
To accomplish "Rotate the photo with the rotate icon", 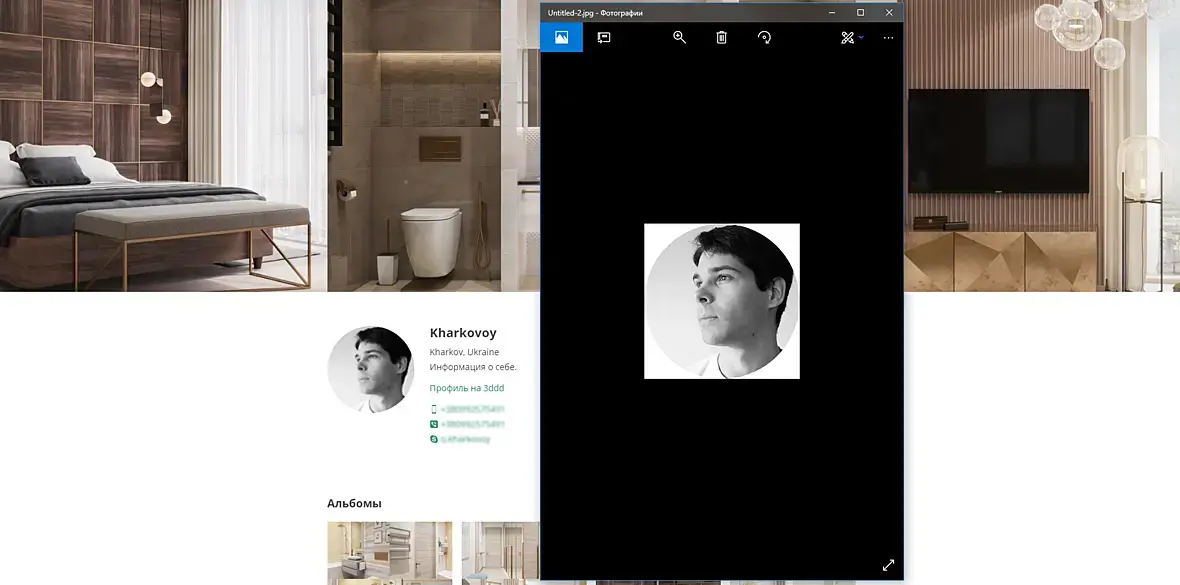I will point(764,38).
